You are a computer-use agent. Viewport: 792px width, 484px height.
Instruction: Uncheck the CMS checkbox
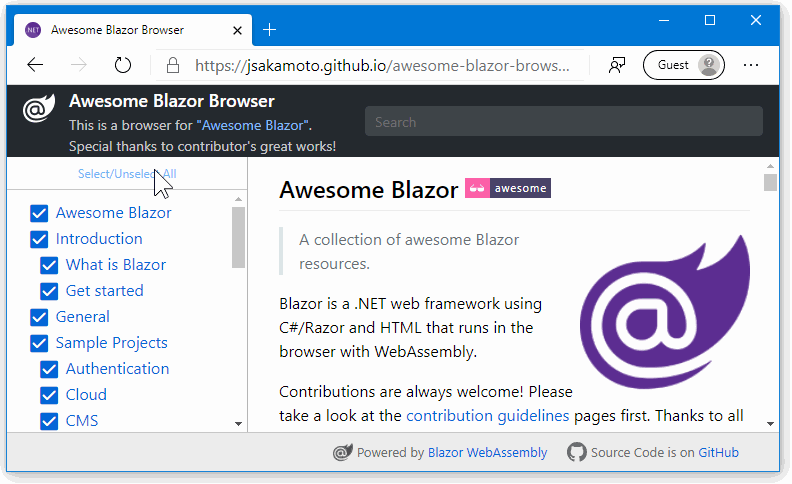click(49, 421)
